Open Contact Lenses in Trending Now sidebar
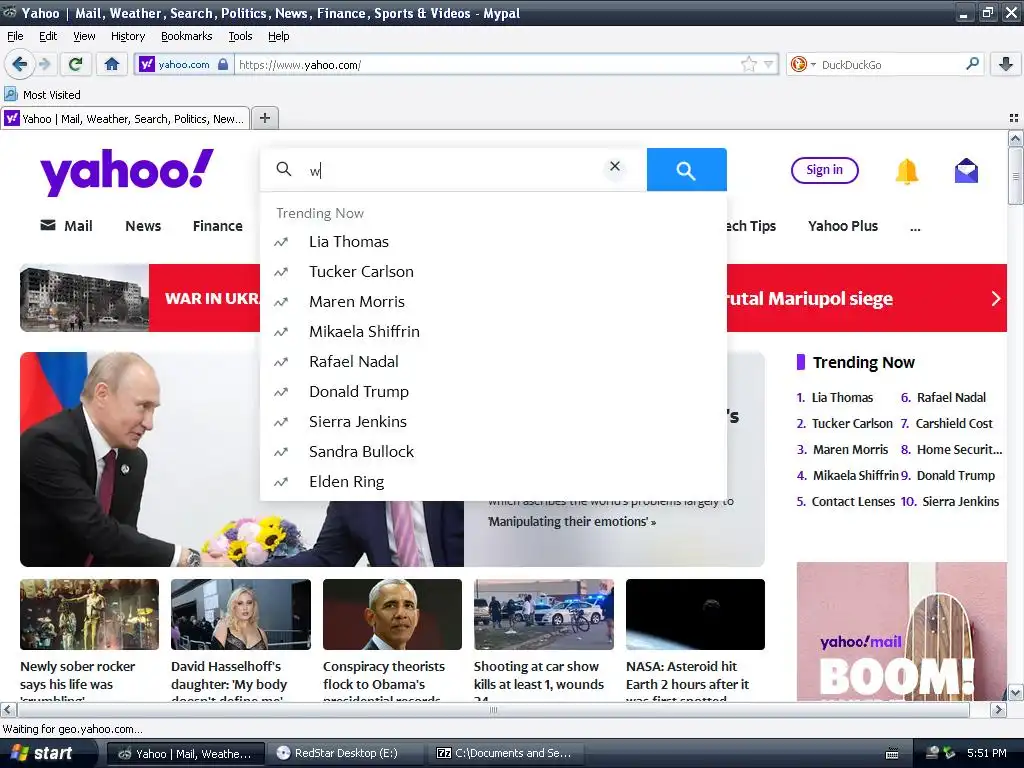The width and height of the screenshot is (1024, 768). tap(853, 502)
